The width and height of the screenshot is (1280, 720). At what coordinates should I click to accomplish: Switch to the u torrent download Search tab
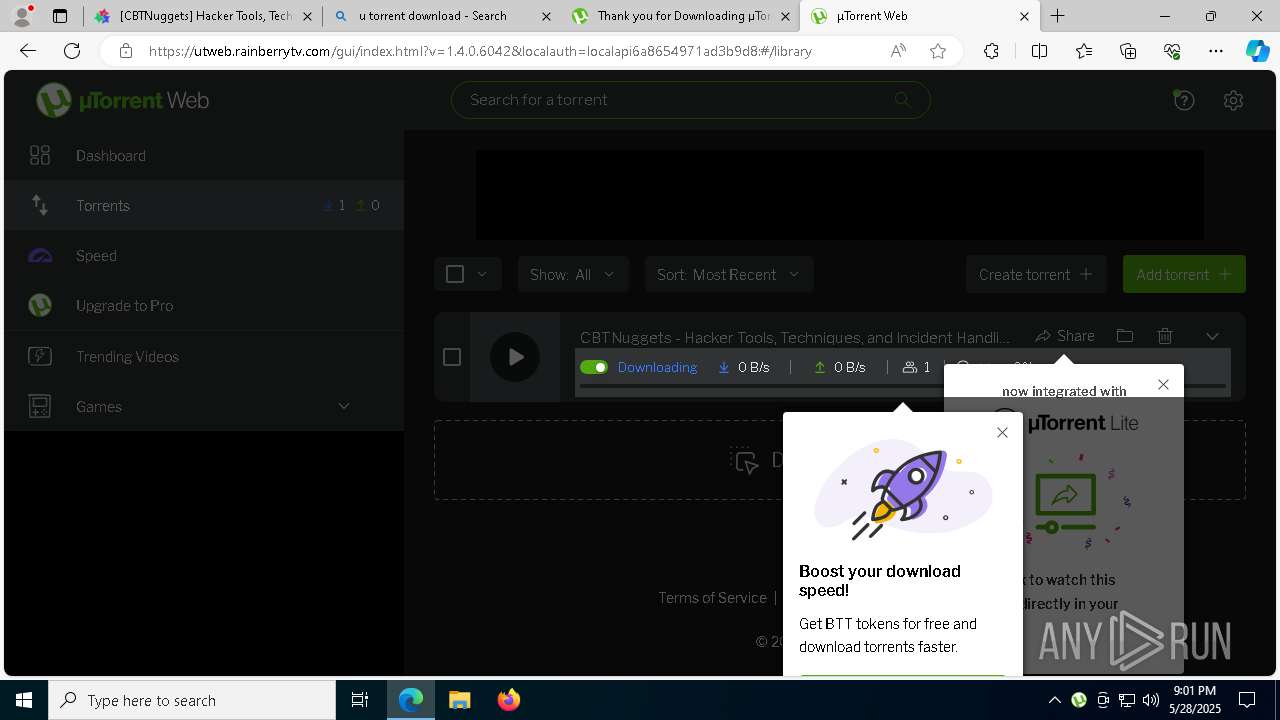click(x=444, y=16)
